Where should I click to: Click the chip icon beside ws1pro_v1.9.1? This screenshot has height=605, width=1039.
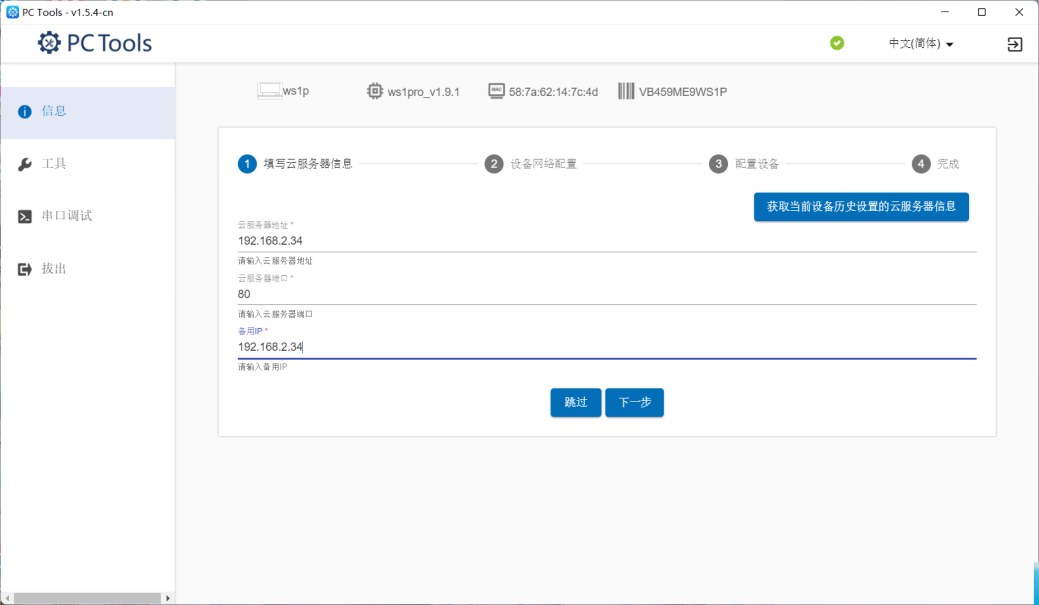click(x=374, y=91)
